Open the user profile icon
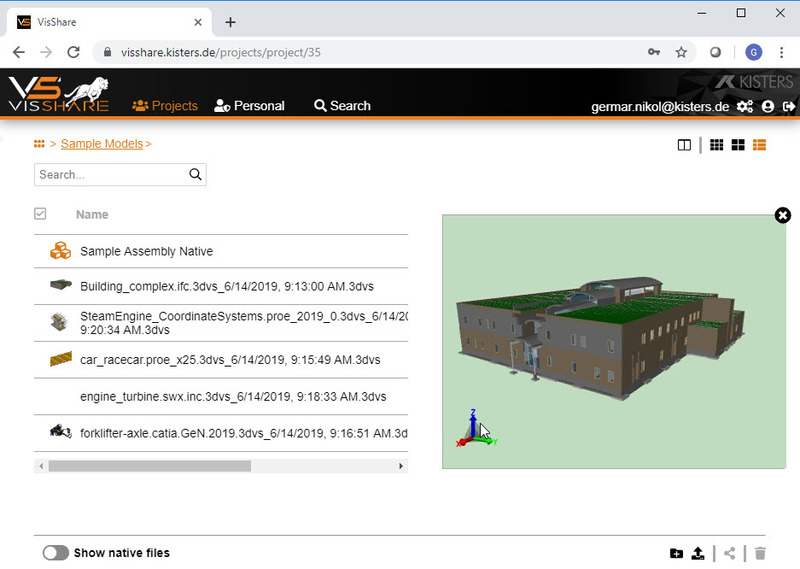The height and width of the screenshot is (569, 800). point(768,106)
